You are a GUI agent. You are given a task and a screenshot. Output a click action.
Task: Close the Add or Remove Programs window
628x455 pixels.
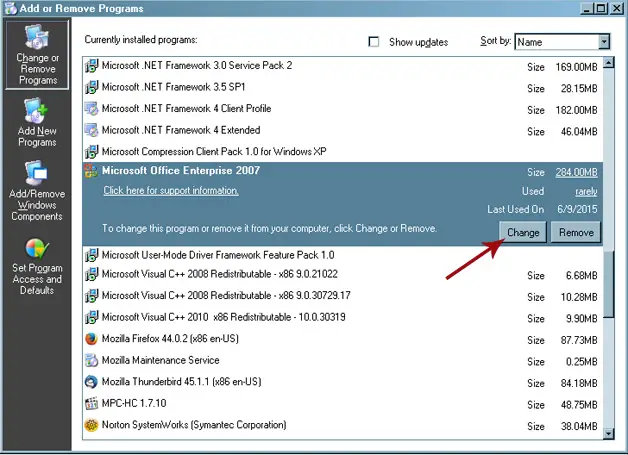click(x=616, y=8)
